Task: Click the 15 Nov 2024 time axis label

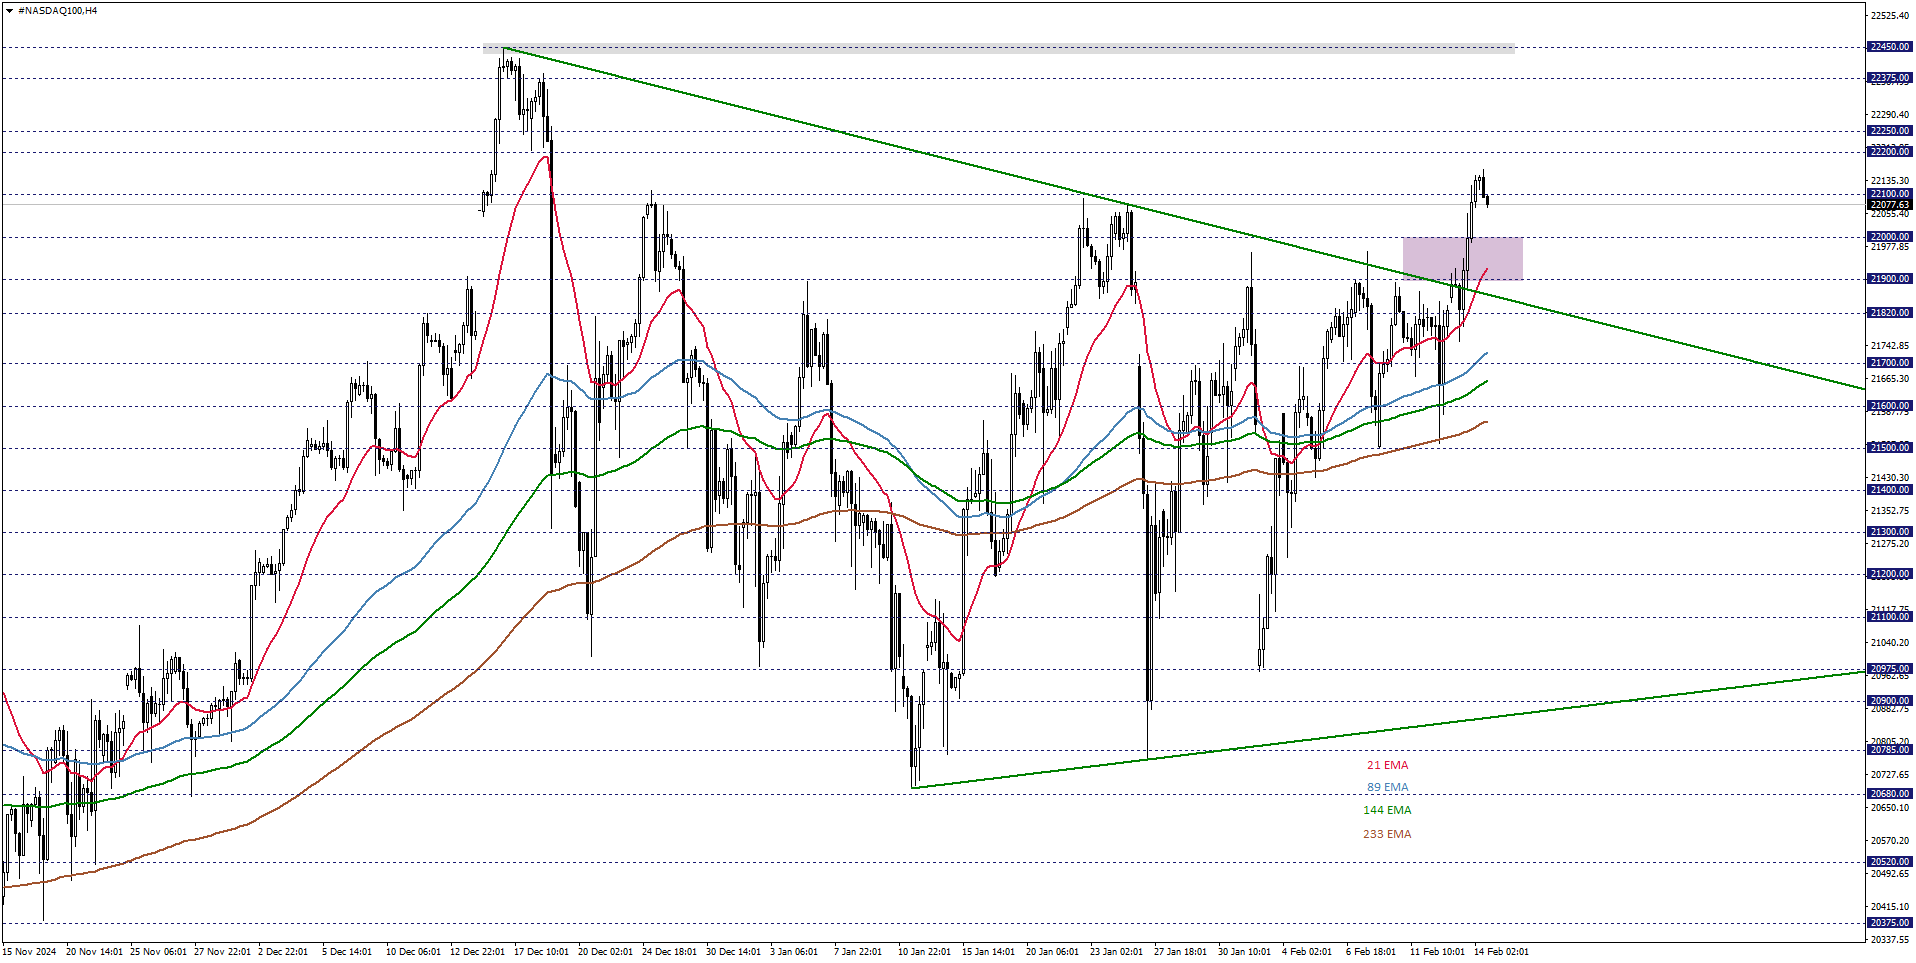Action: pyautogui.click(x=29, y=952)
